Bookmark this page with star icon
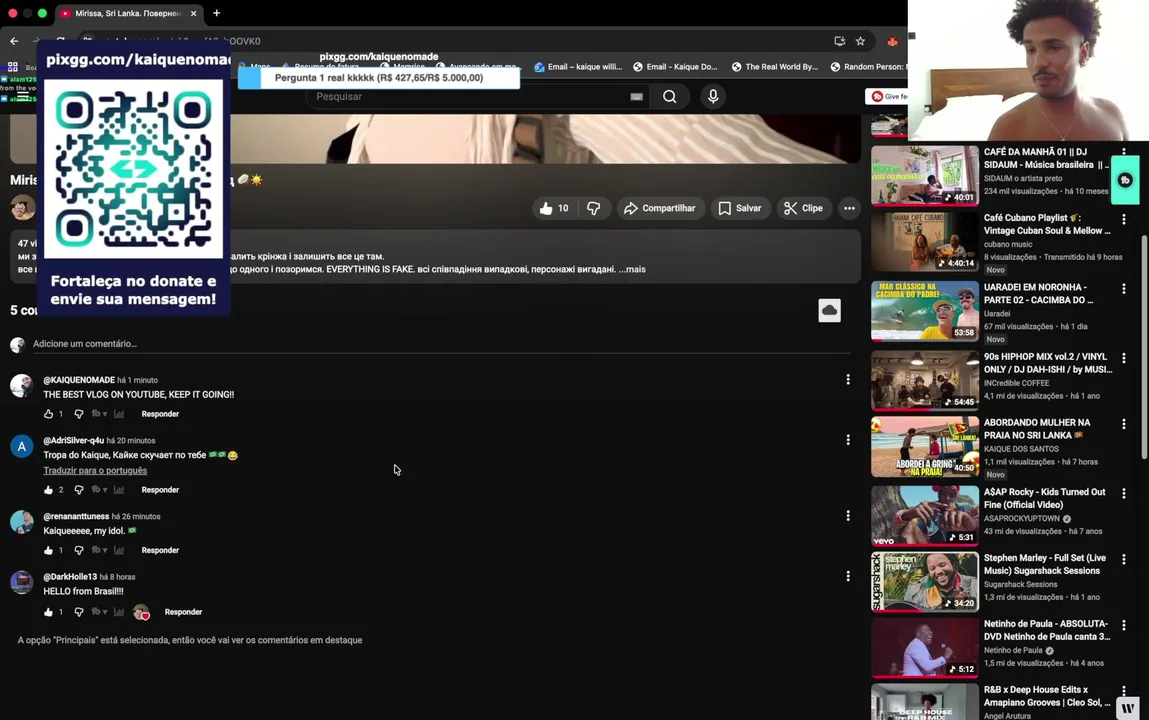 point(860,41)
